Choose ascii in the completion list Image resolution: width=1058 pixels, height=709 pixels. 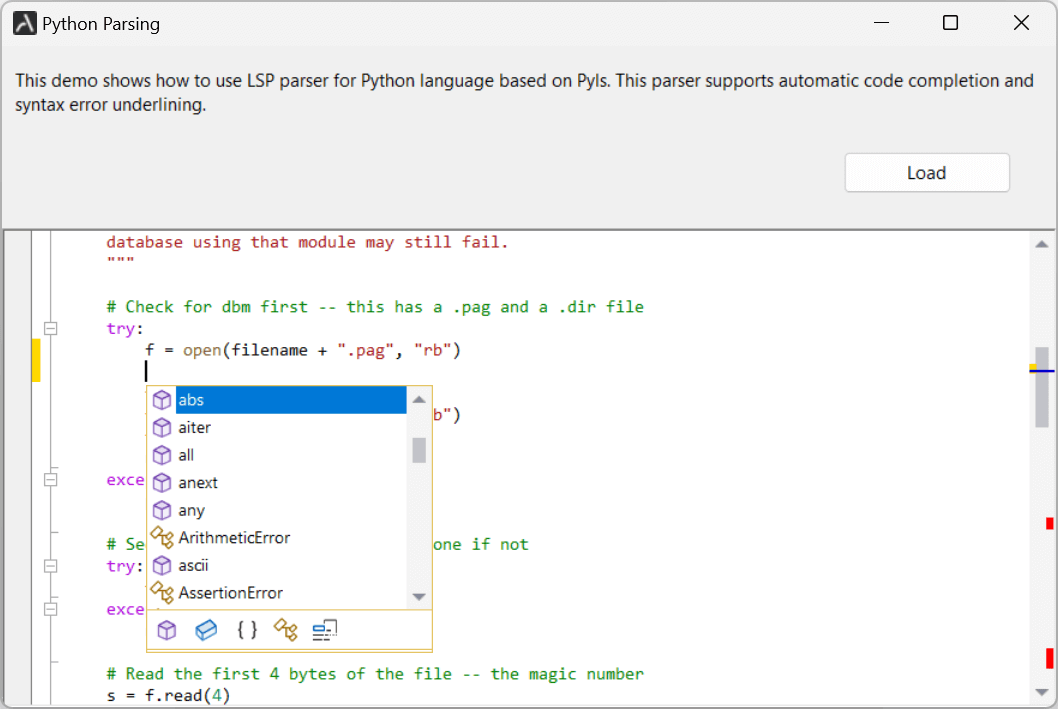(x=193, y=566)
